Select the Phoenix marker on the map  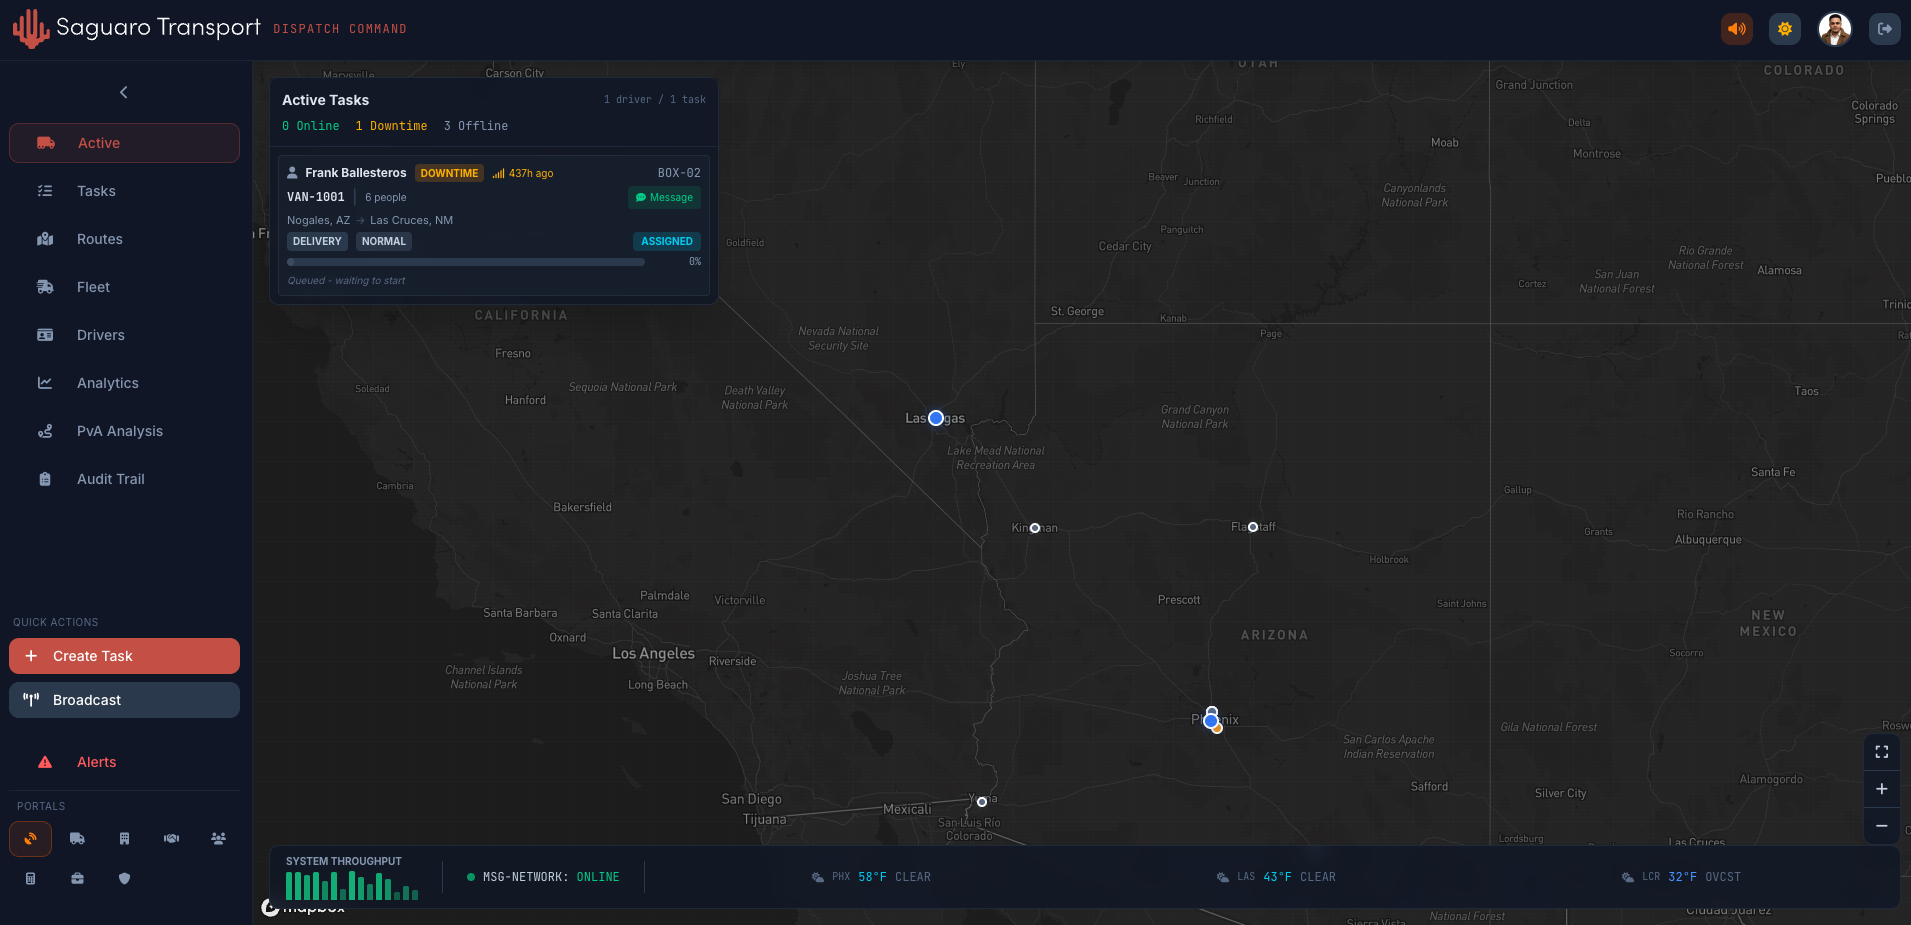tap(1212, 718)
